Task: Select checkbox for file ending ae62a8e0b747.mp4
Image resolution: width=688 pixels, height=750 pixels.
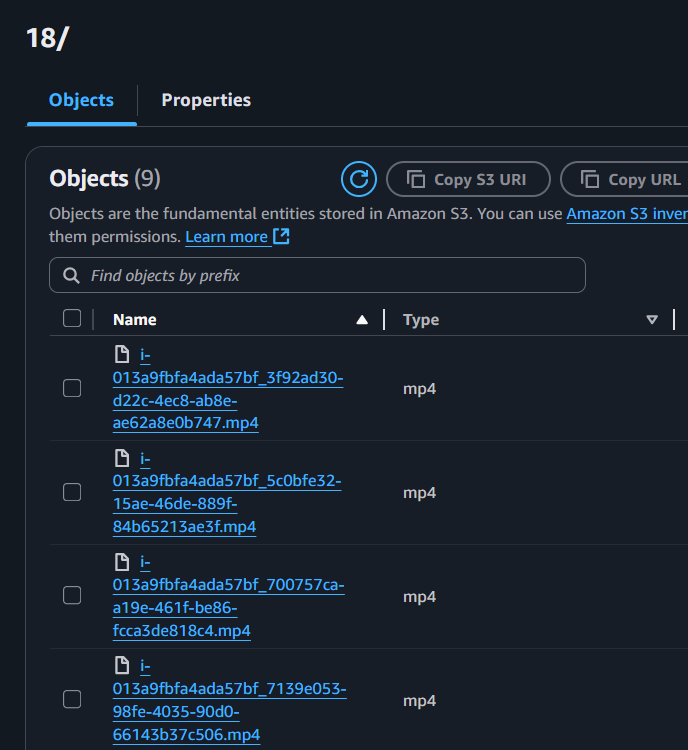Action: (72, 388)
